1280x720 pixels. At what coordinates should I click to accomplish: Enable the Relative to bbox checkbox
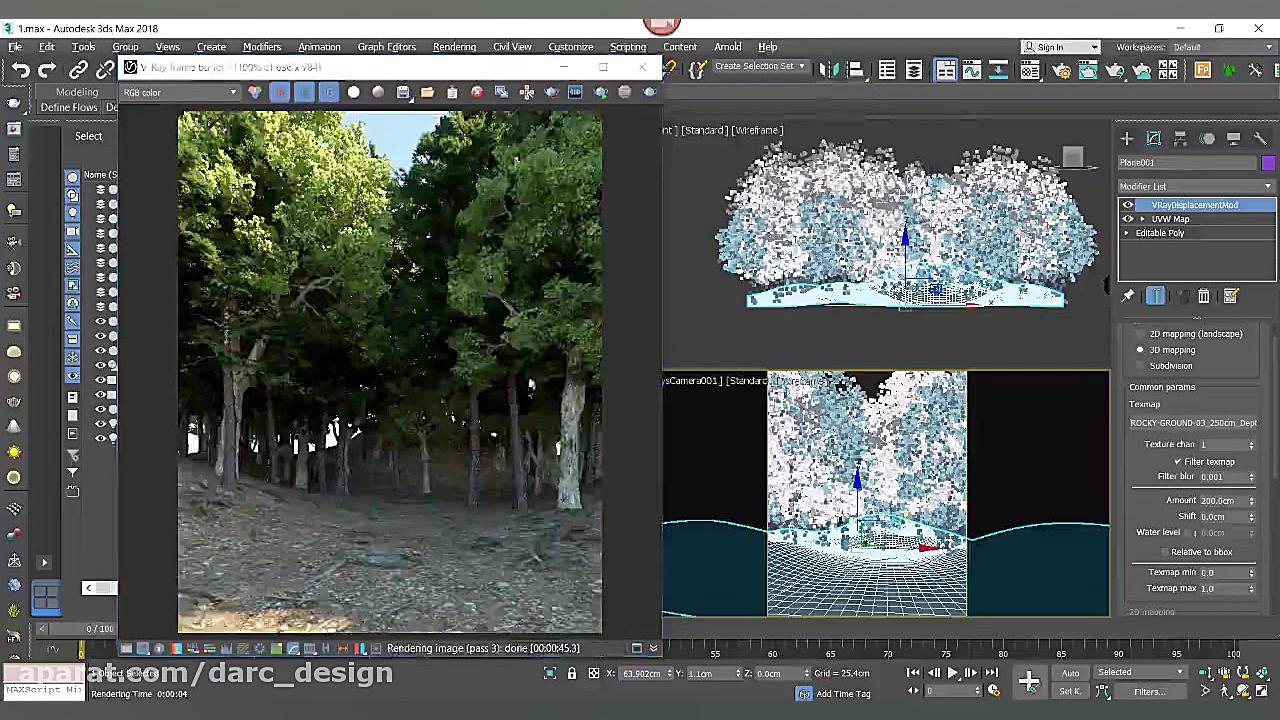coord(1164,552)
